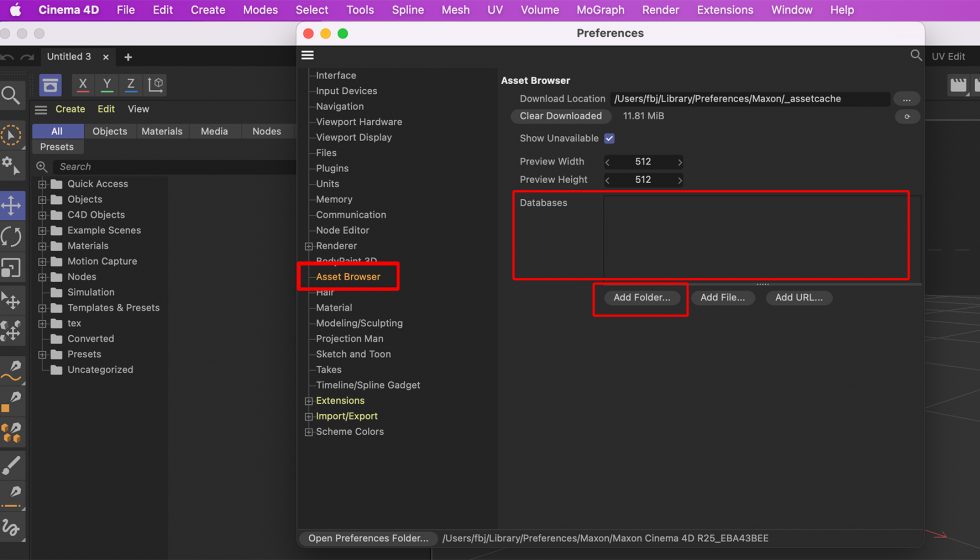Click the search magnifier in Preferences window

(916, 55)
